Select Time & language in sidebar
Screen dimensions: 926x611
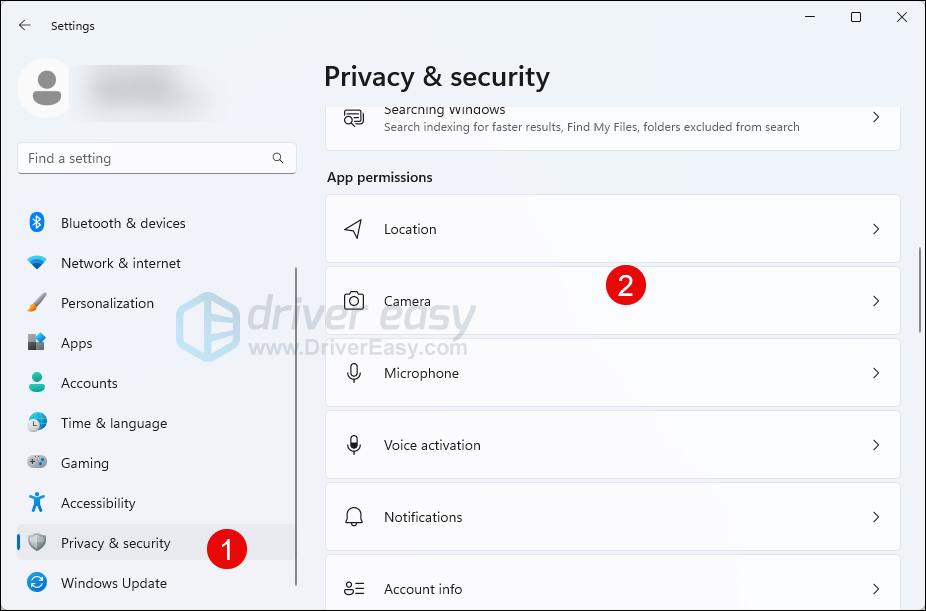pyautogui.click(x=113, y=423)
